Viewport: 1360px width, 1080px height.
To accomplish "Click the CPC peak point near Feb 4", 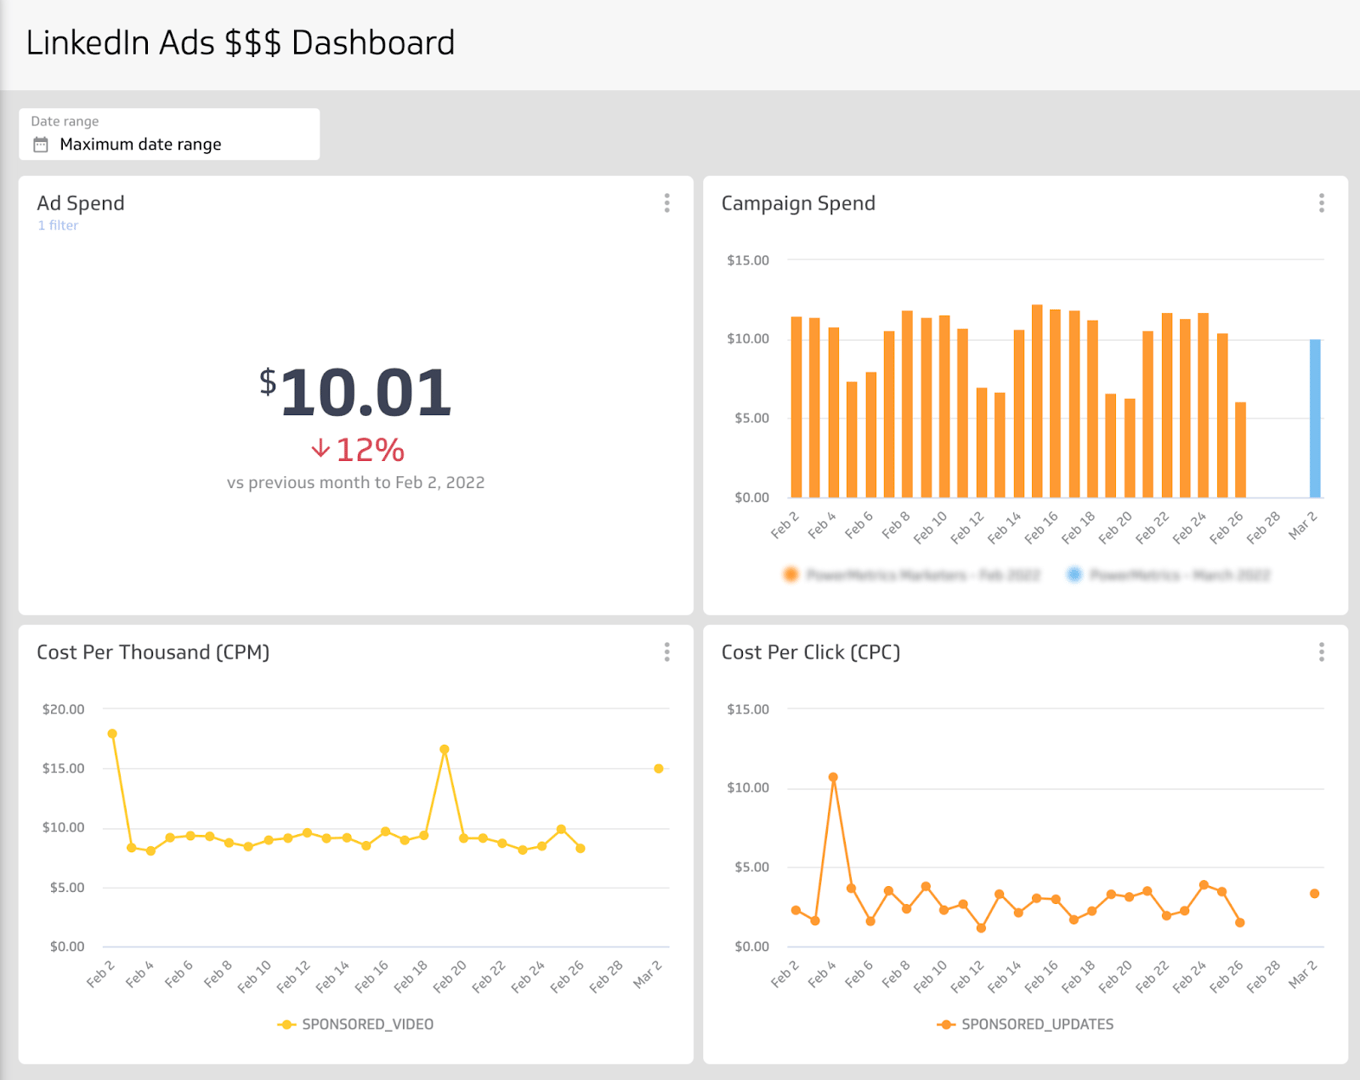I will click(x=833, y=777).
